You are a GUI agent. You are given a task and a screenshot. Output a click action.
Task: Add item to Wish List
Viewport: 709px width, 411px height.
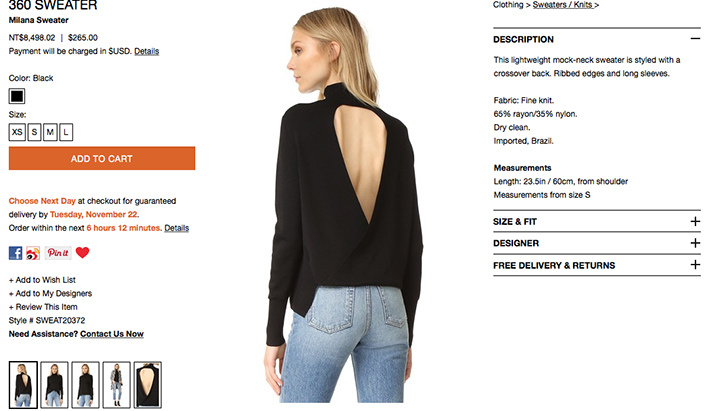(x=42, y=280)
